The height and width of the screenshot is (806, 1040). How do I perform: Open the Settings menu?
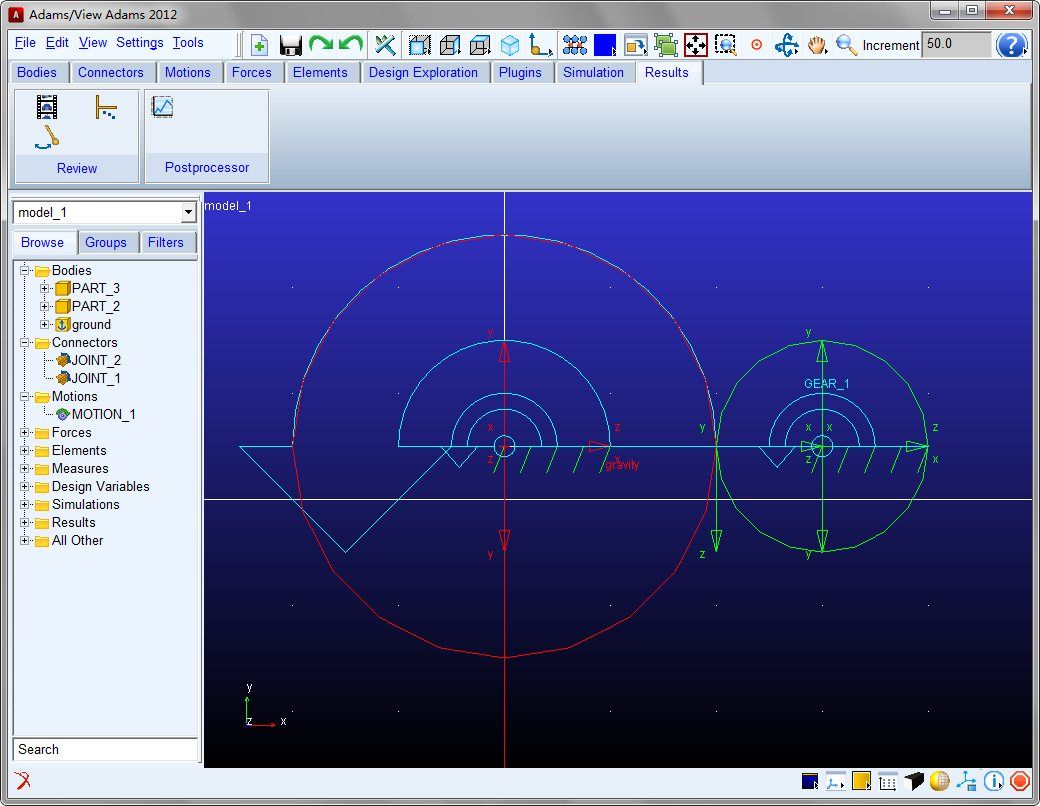click(x=139, y=43)
